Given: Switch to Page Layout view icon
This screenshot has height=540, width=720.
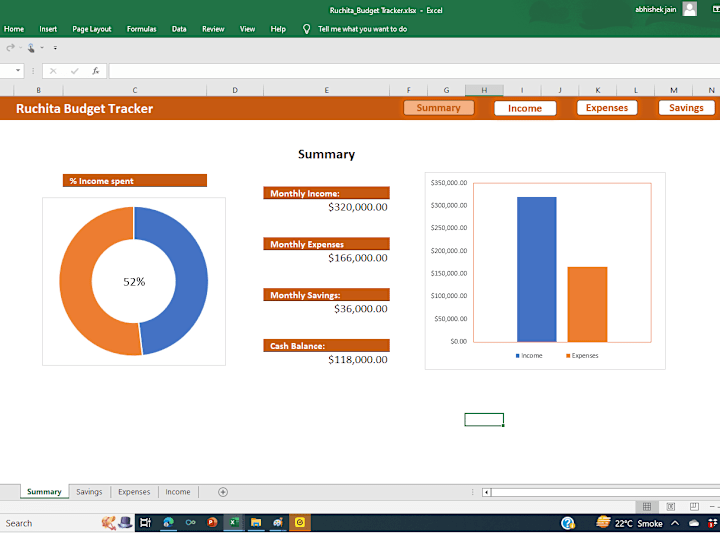Looking at the screenshot, I should tap(671, 506).
